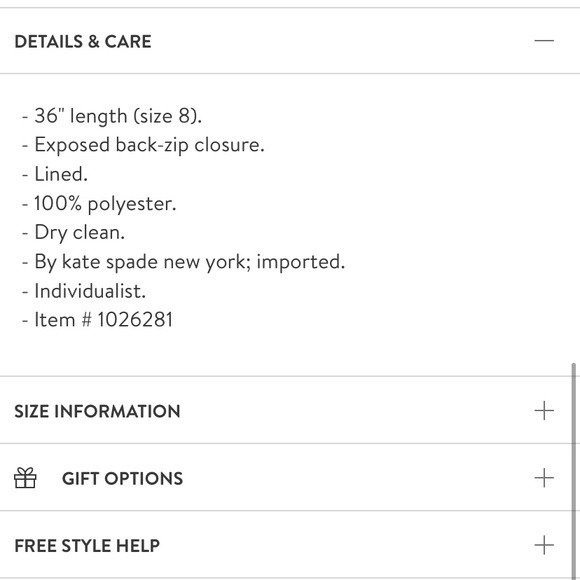Click the '100% polyester.' line
The height and width of the screenshot is (580, 580).
(105, 204)
